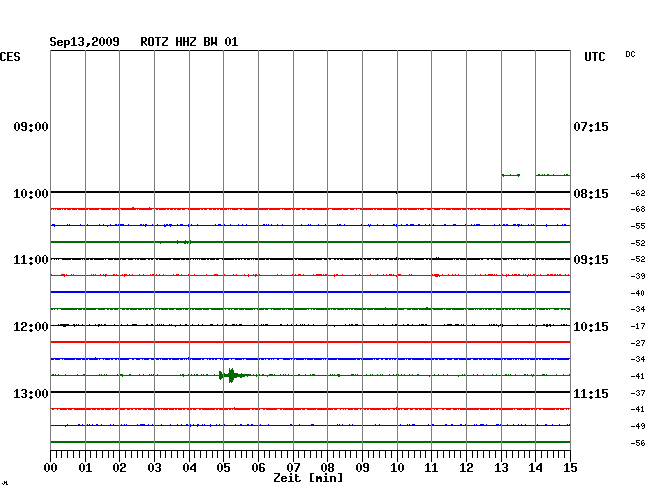The image size is (650, 494).
Task: Click the "07" minute axis label
Action: (x=293, y=468)
